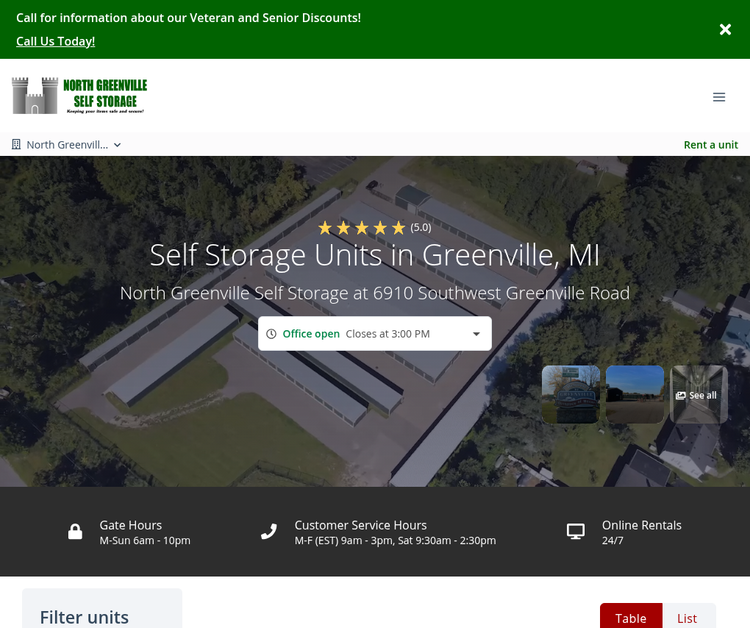Click the clock icon in the office hours box

[271, 334]
